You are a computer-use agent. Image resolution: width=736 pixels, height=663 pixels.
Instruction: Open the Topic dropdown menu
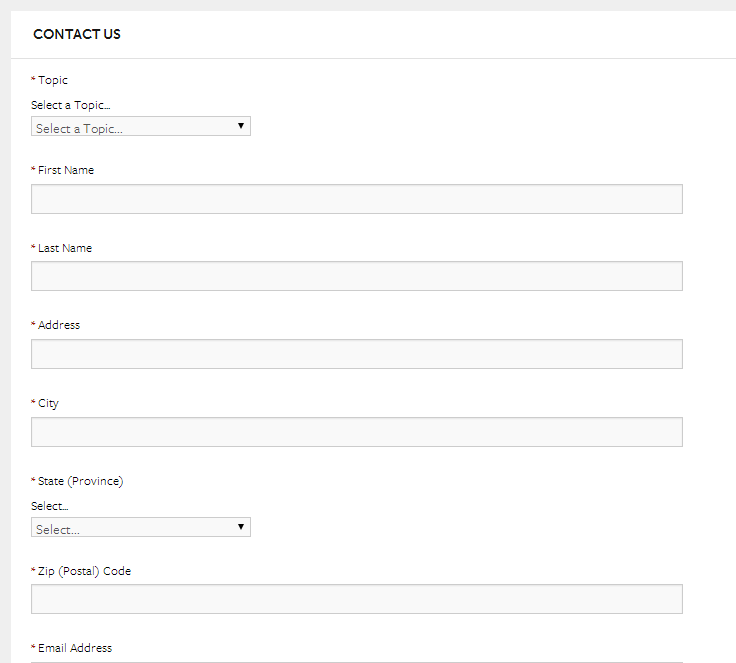pos(140,127)
